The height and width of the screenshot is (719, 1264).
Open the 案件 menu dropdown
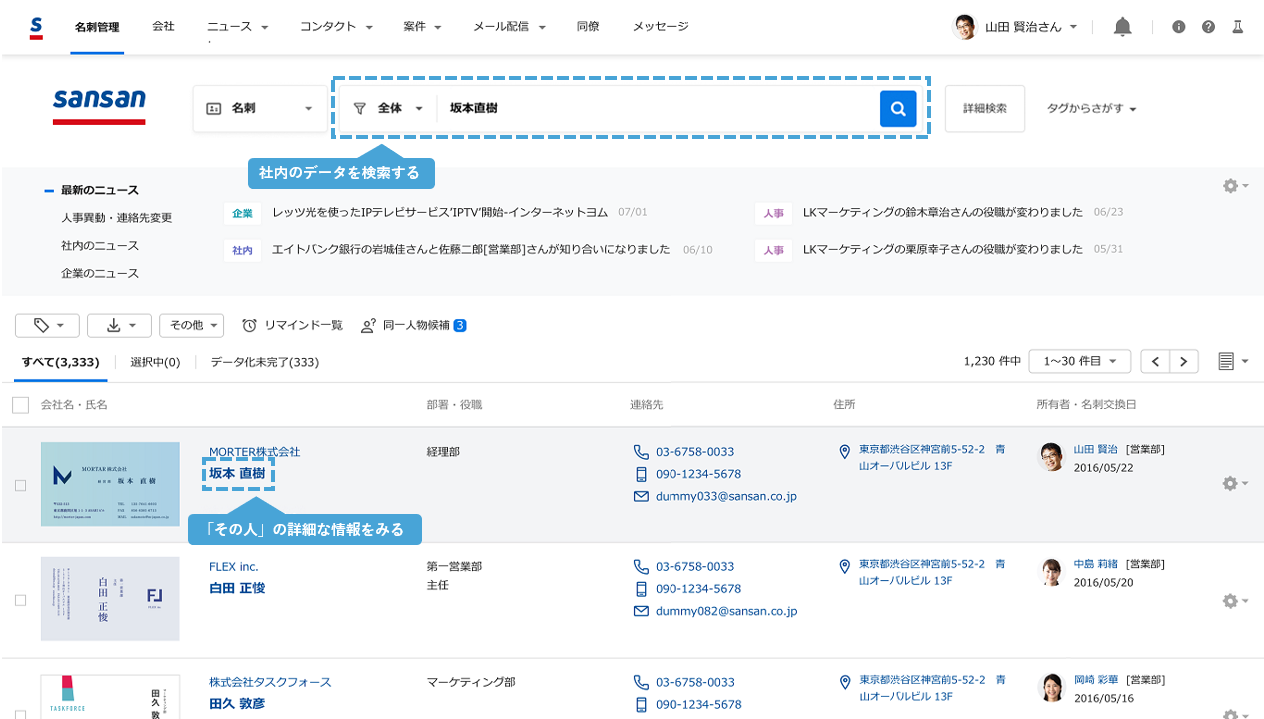[422, 27]
